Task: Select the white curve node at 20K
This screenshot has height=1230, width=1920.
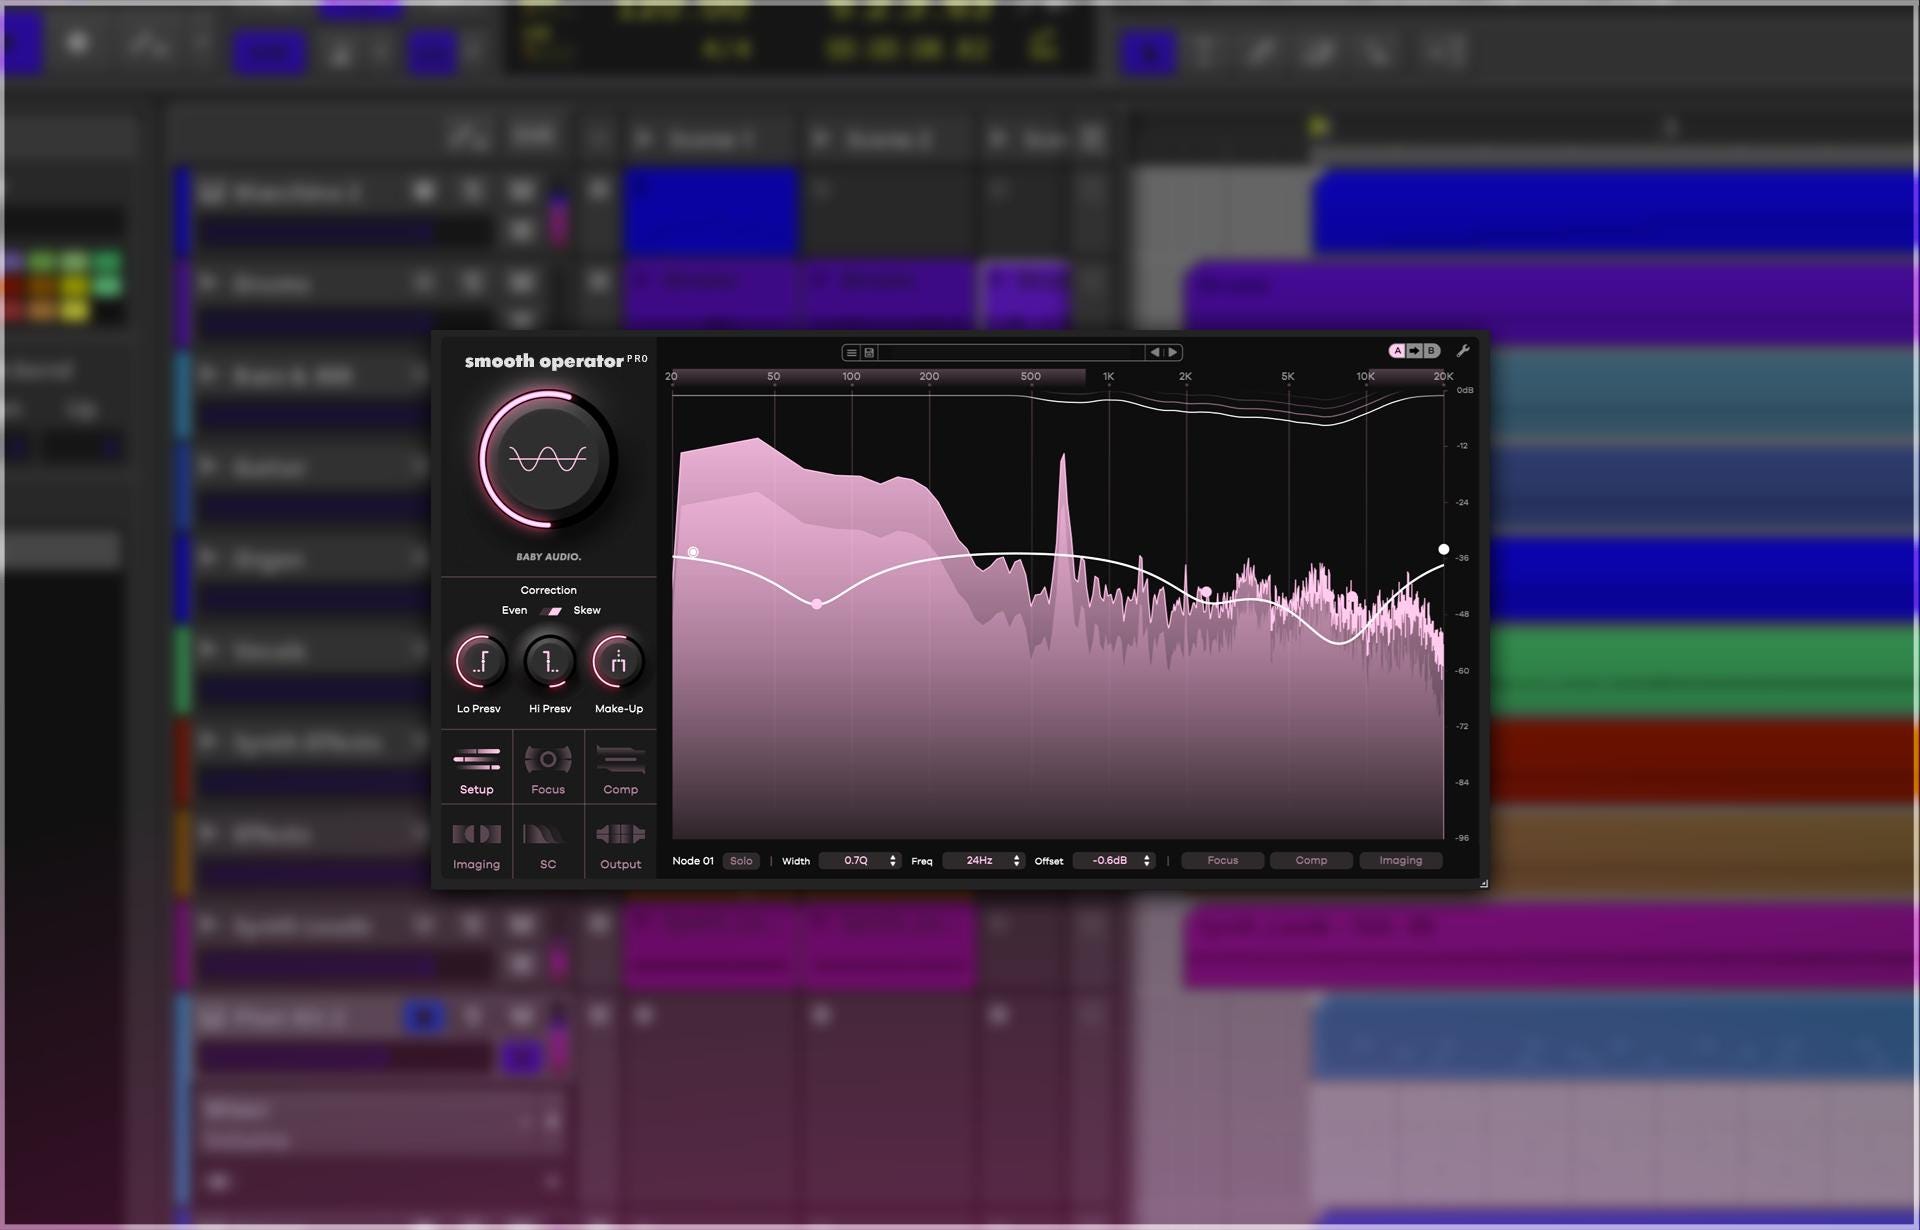Action: [1443, 549]
